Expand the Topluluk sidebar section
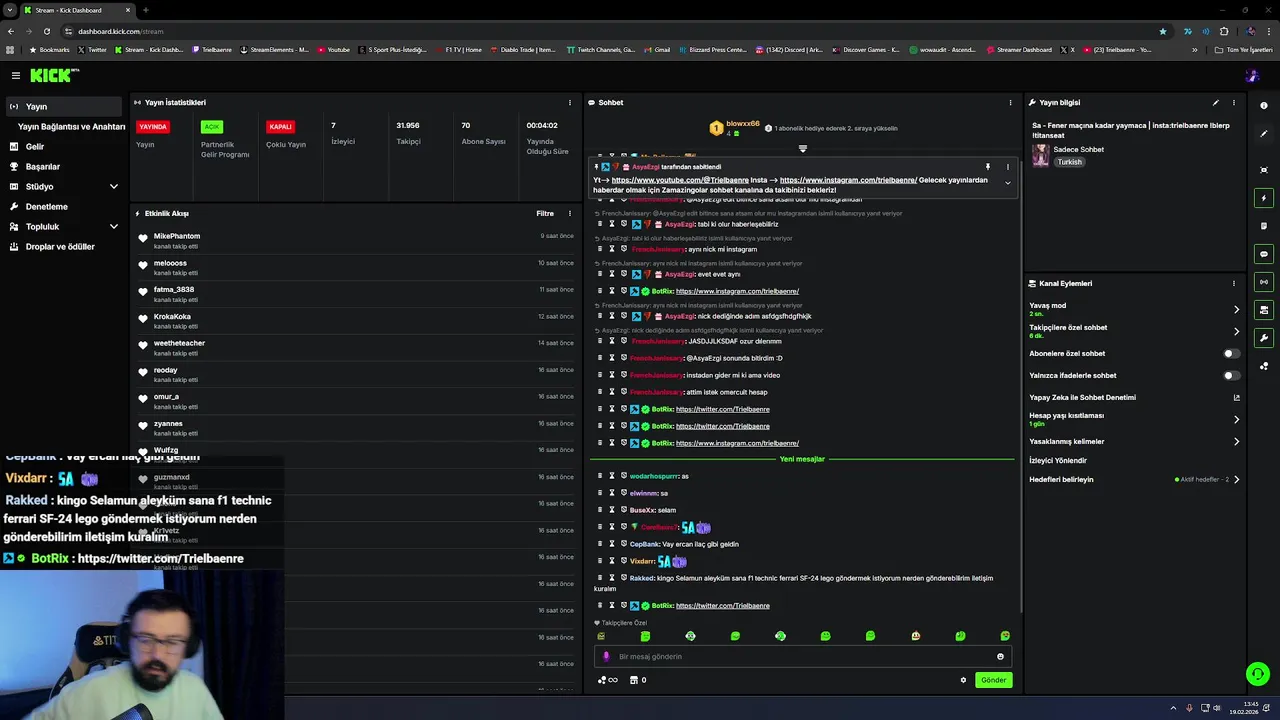 pyautogui.click(x=113, y=226)
